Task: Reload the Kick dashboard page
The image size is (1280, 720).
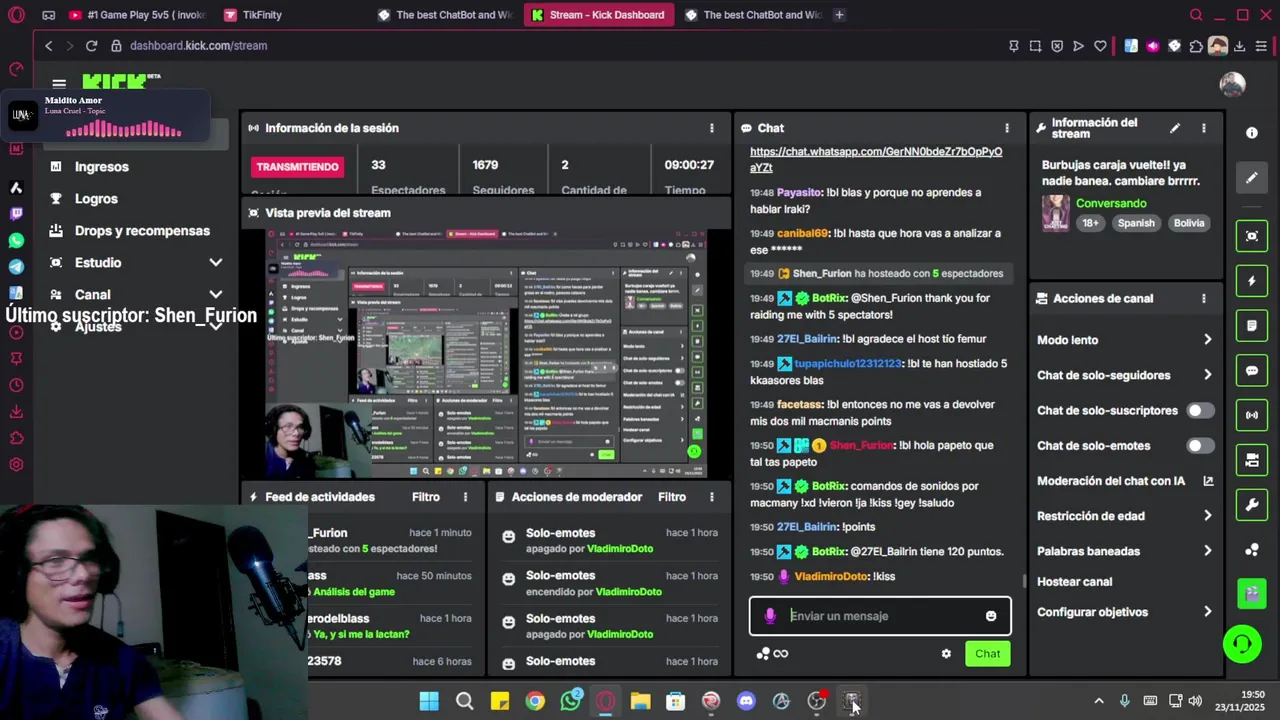Action: click(91, 46)
